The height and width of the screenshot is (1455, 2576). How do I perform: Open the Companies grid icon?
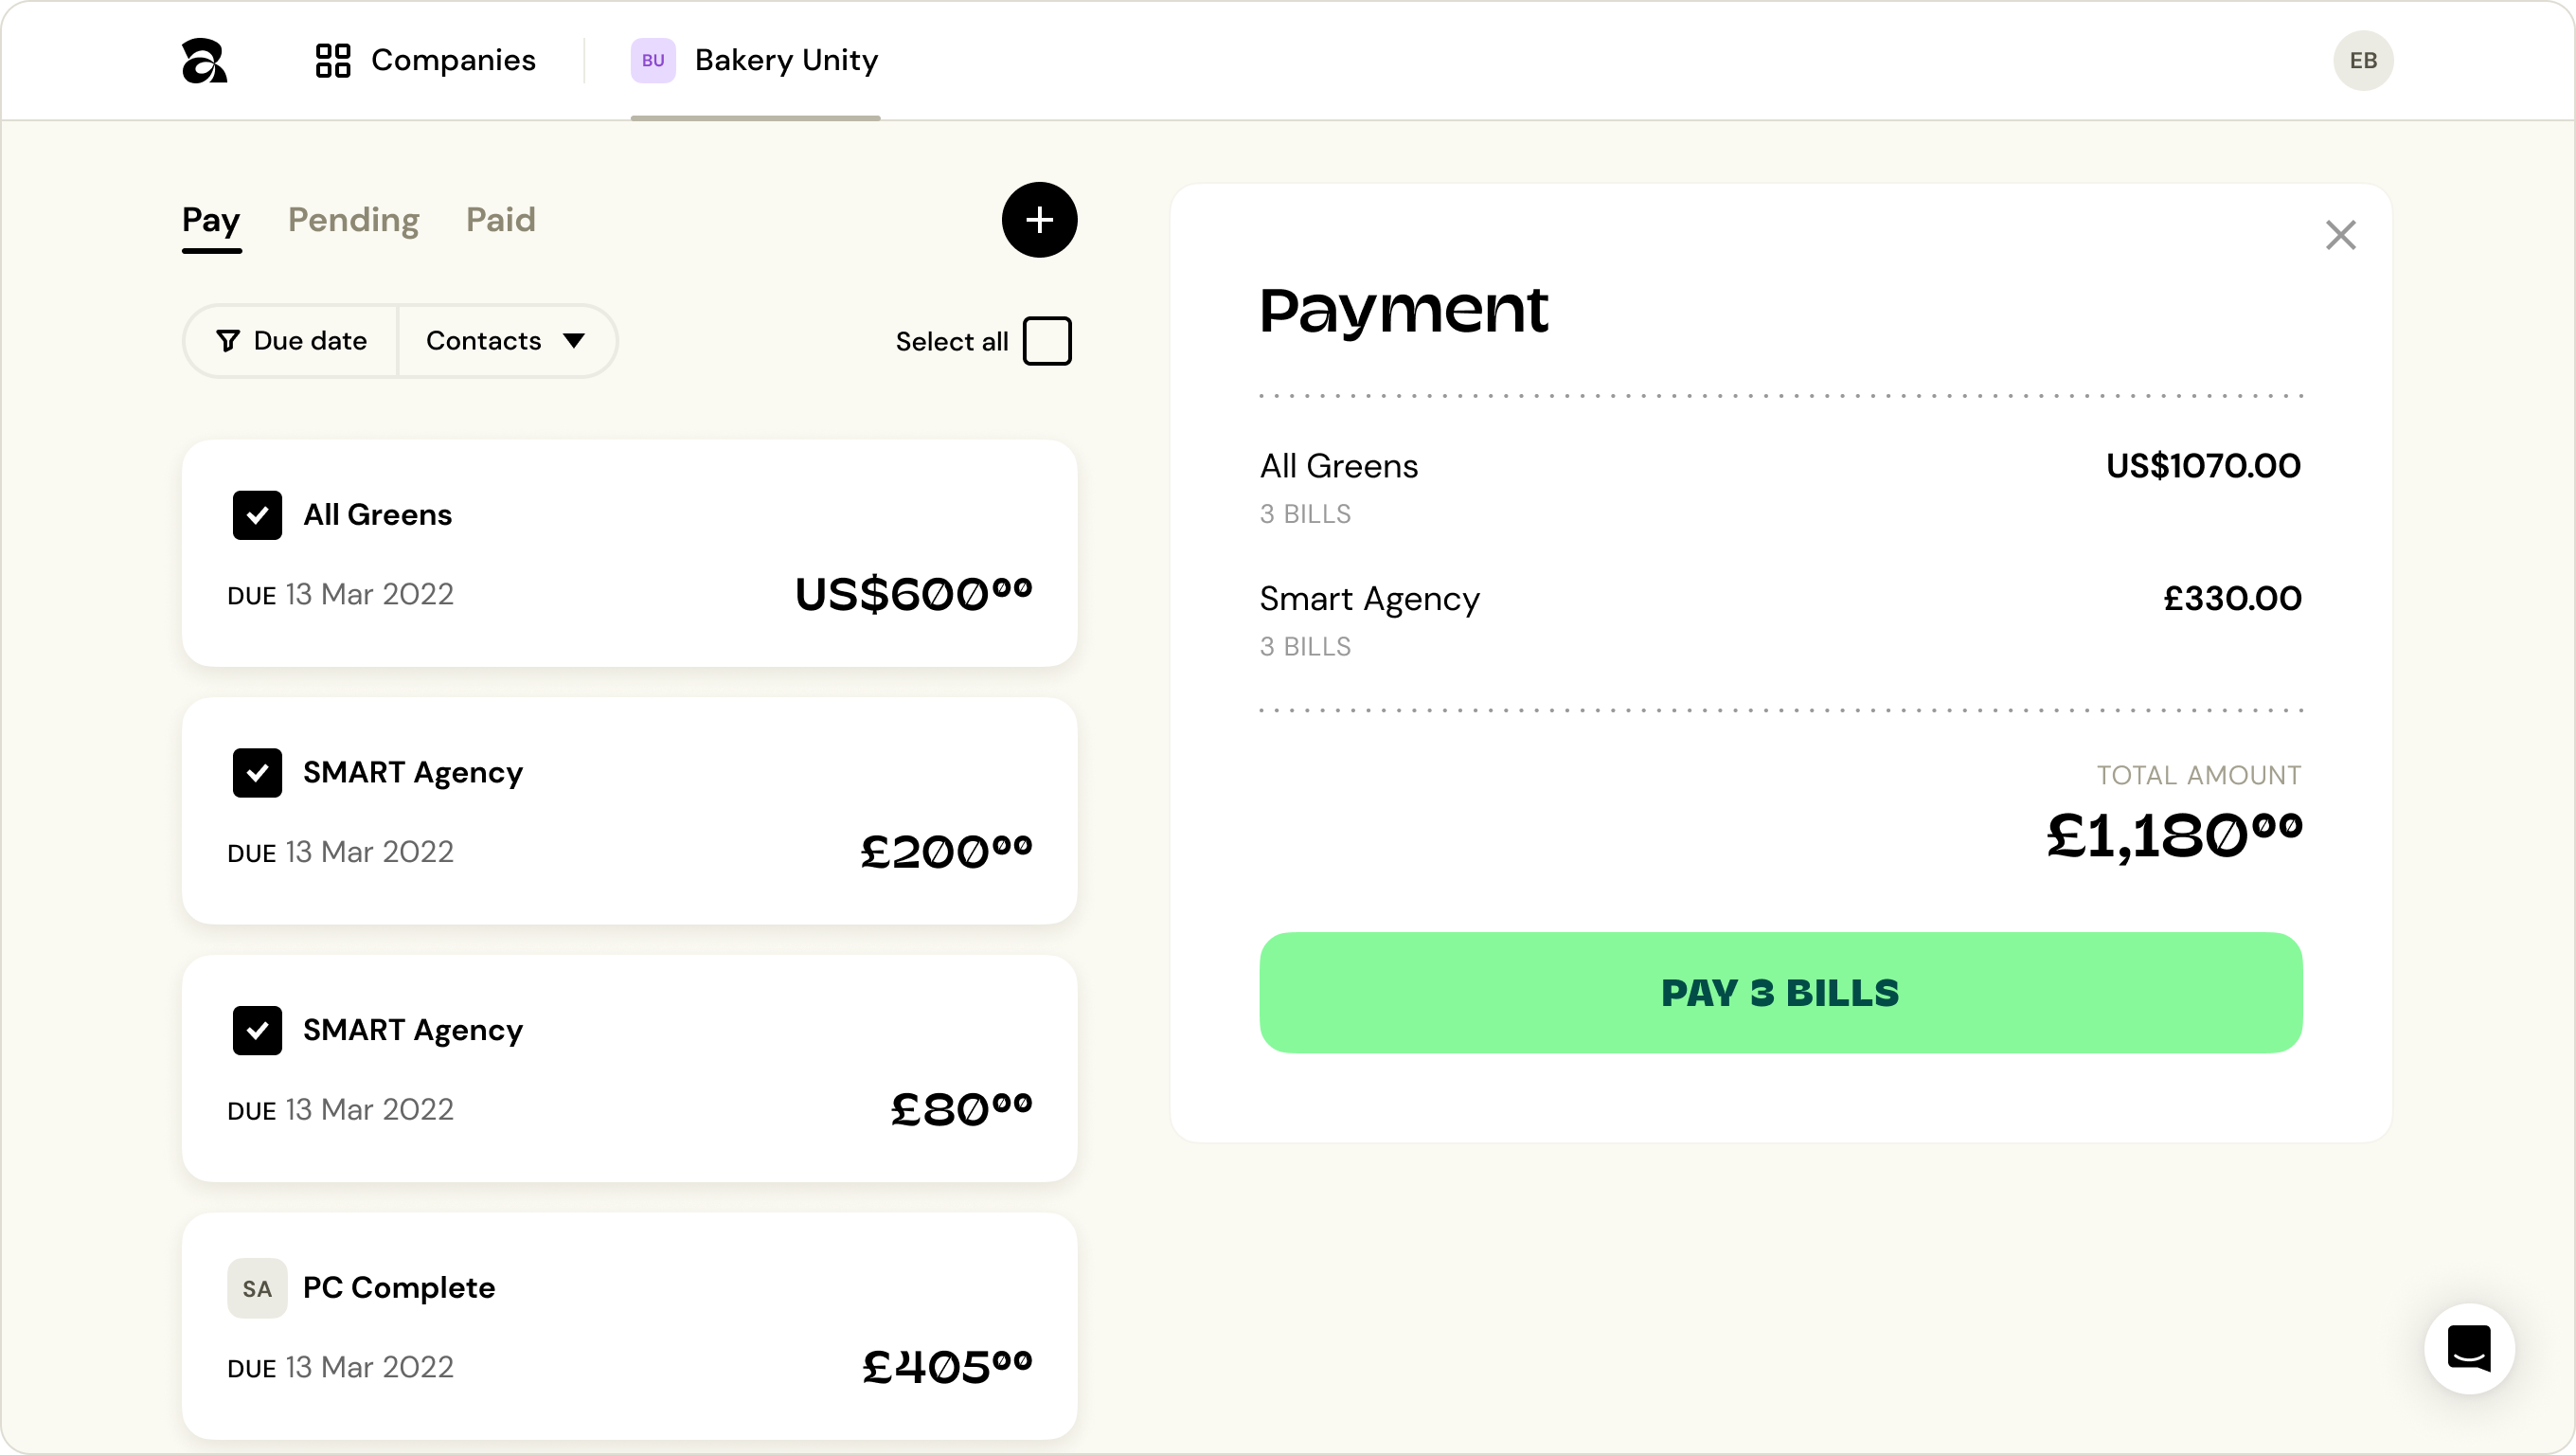tap(333, 60)
